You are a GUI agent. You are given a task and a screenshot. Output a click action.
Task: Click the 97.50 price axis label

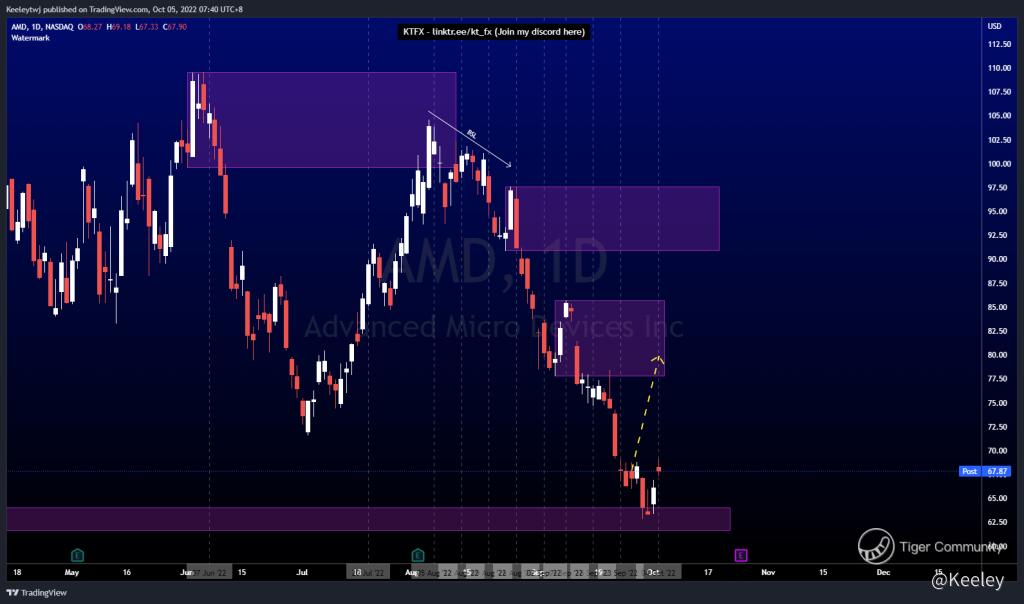[x=997, y=187]
